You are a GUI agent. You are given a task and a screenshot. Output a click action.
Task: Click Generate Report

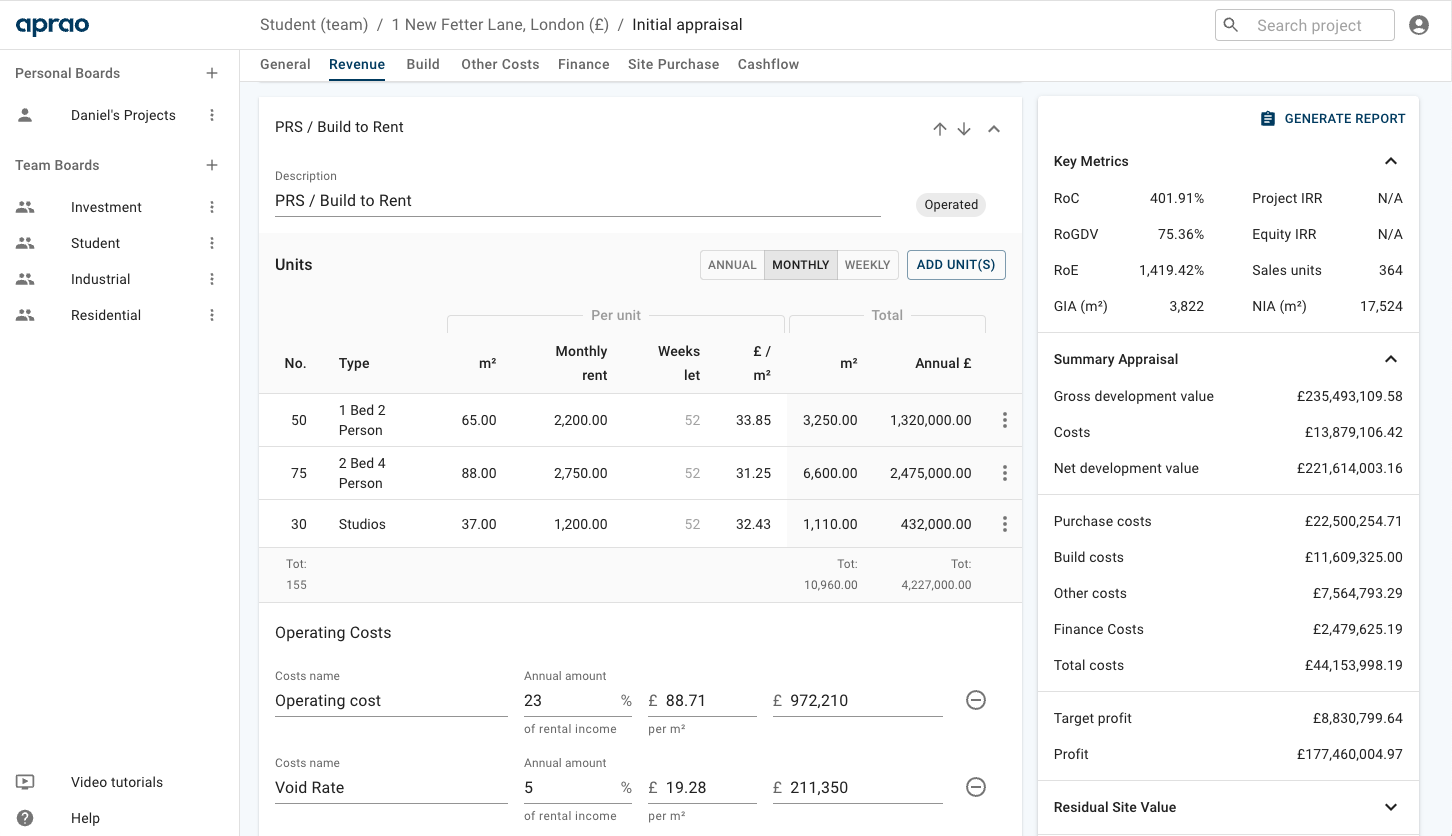1332,118
